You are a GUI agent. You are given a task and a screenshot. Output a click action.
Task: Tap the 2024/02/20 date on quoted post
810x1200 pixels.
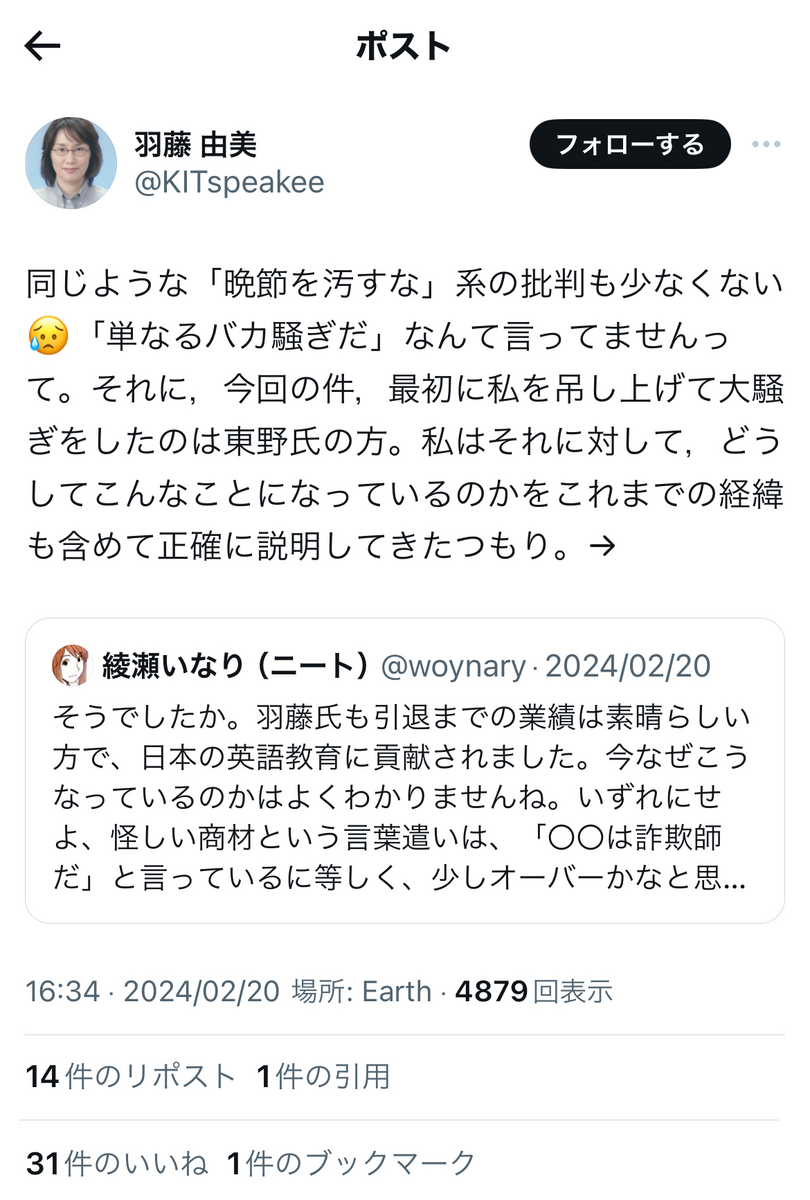[628, 666]
